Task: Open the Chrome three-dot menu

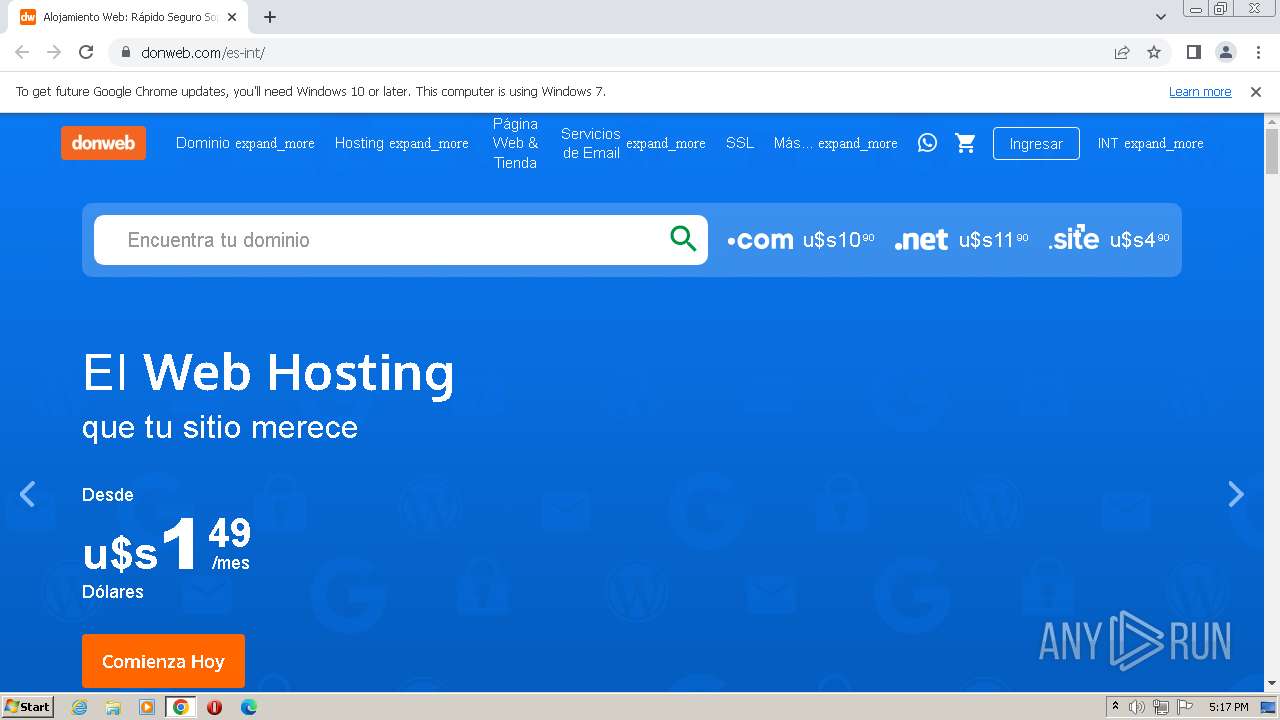Action: [x=1258, y=52]
